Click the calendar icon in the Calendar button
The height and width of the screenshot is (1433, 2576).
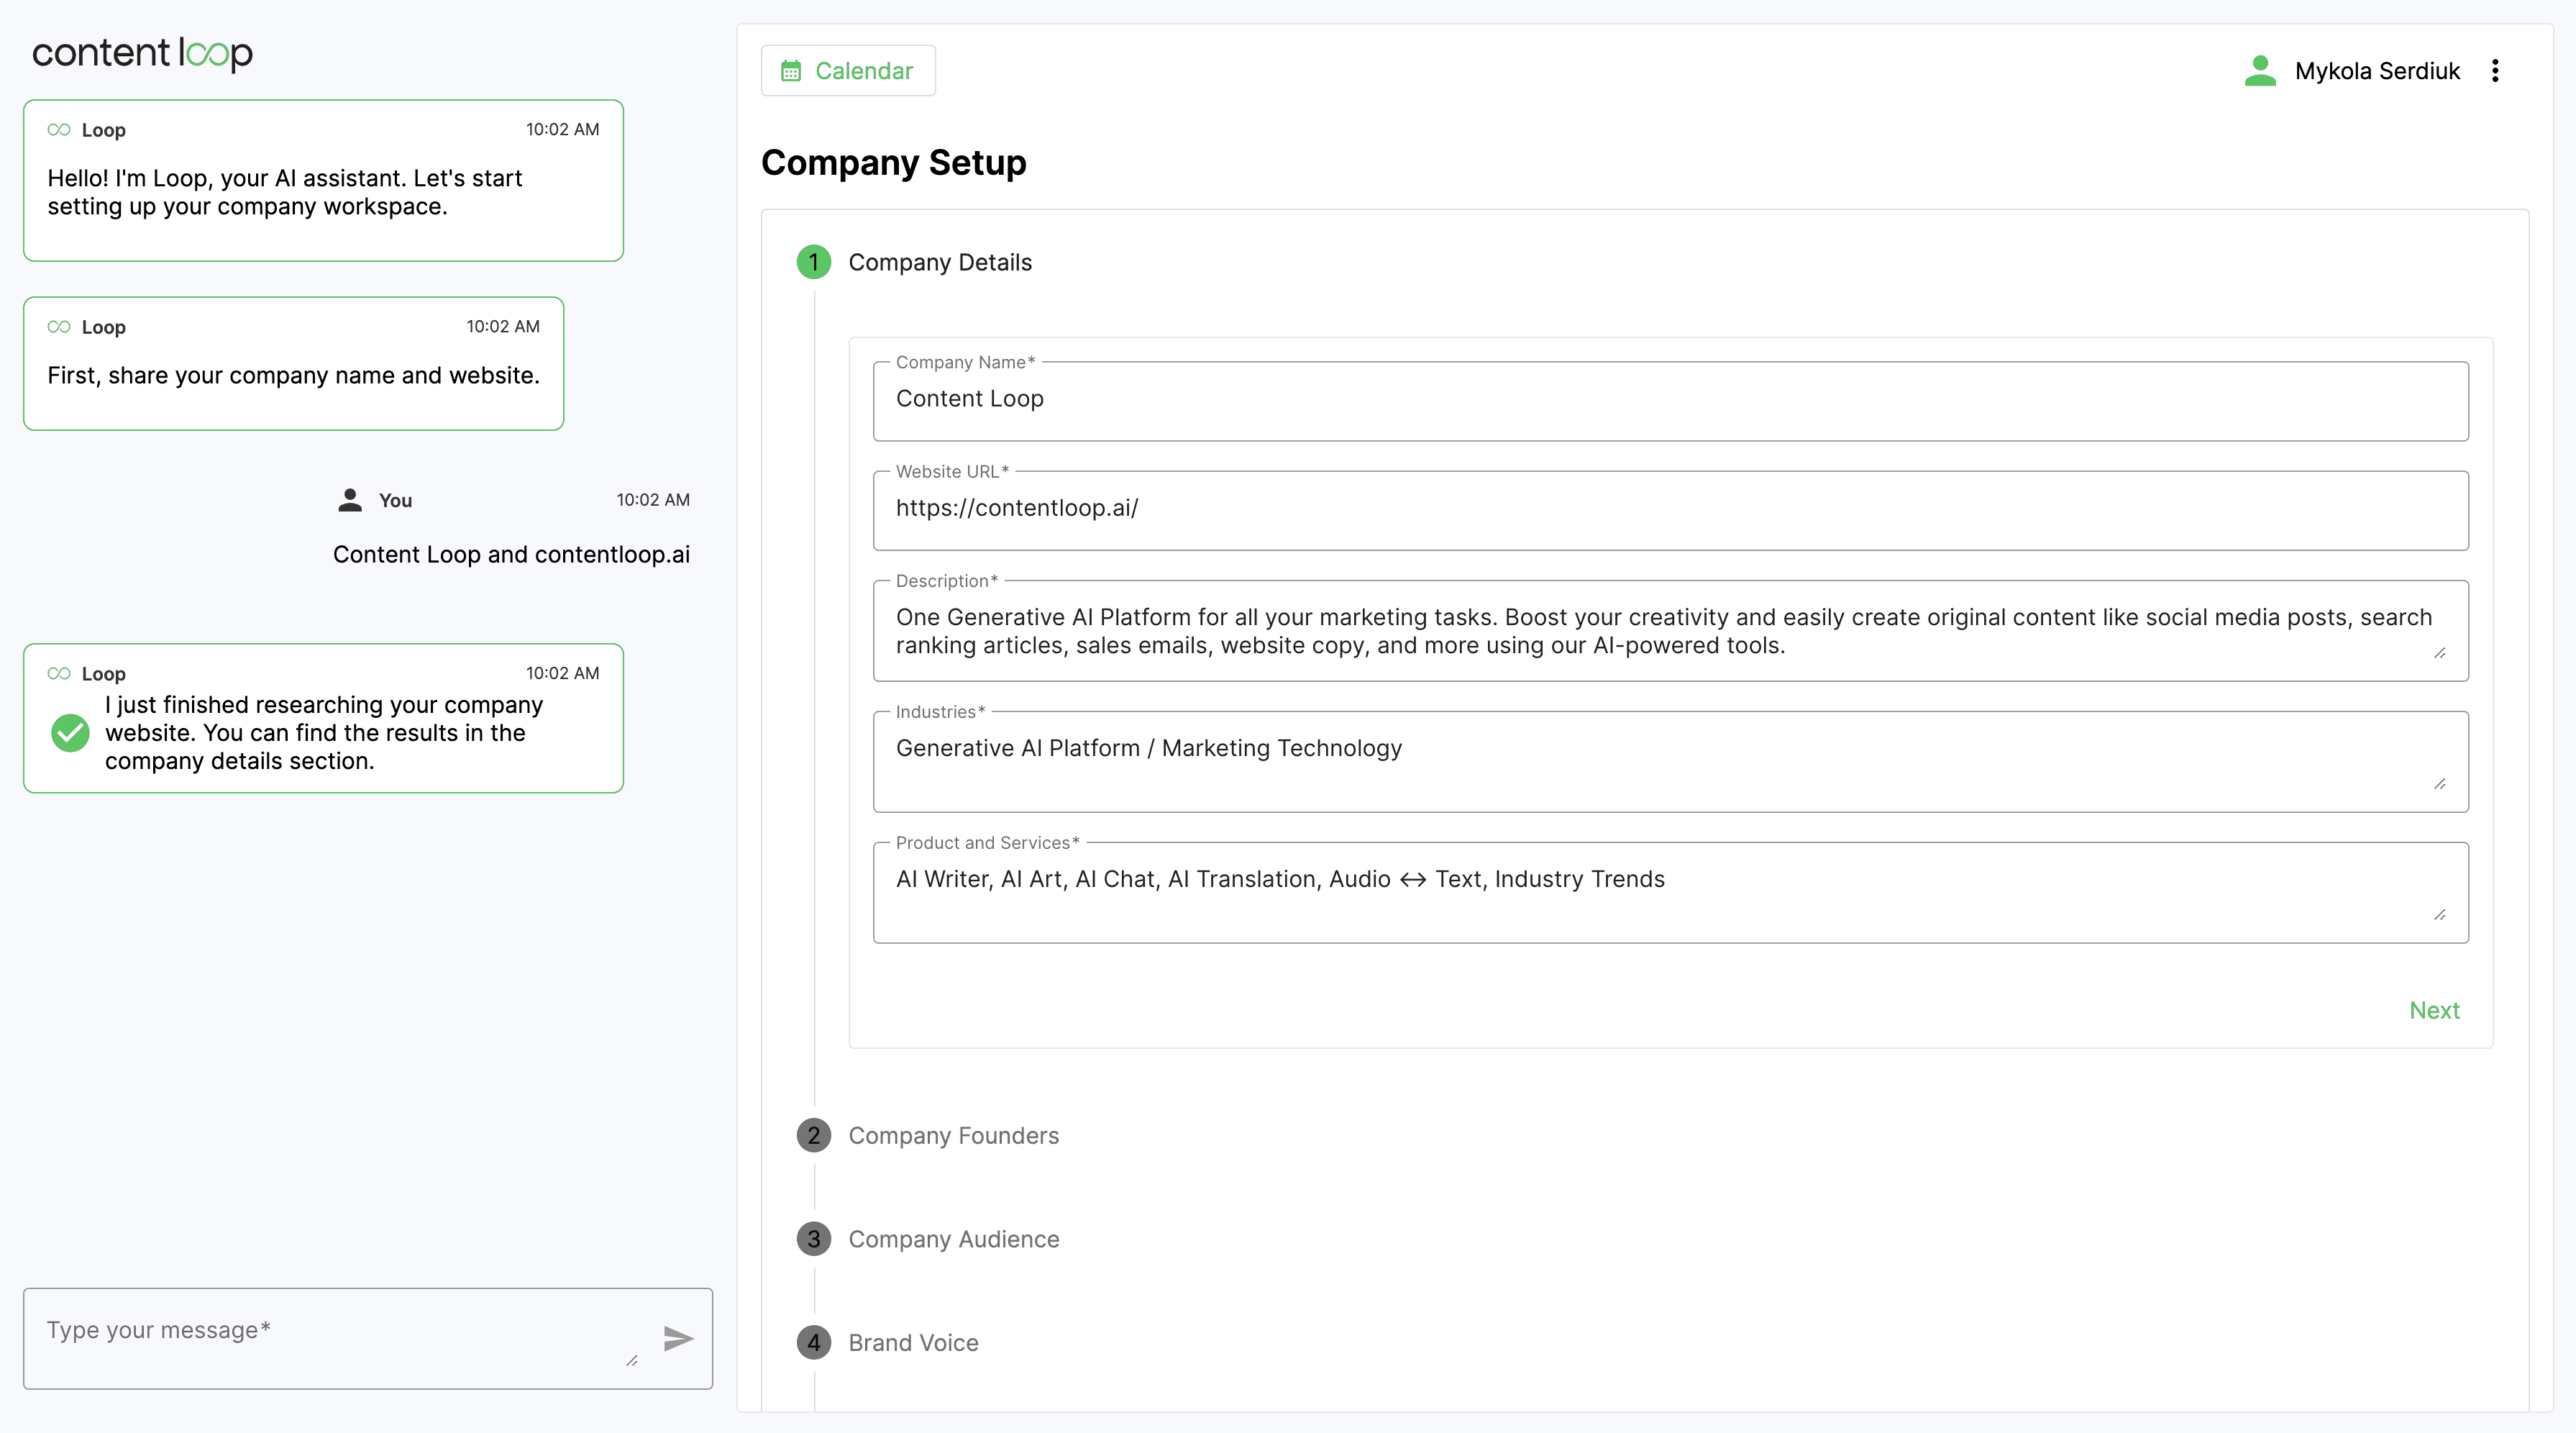coord(791,71)
